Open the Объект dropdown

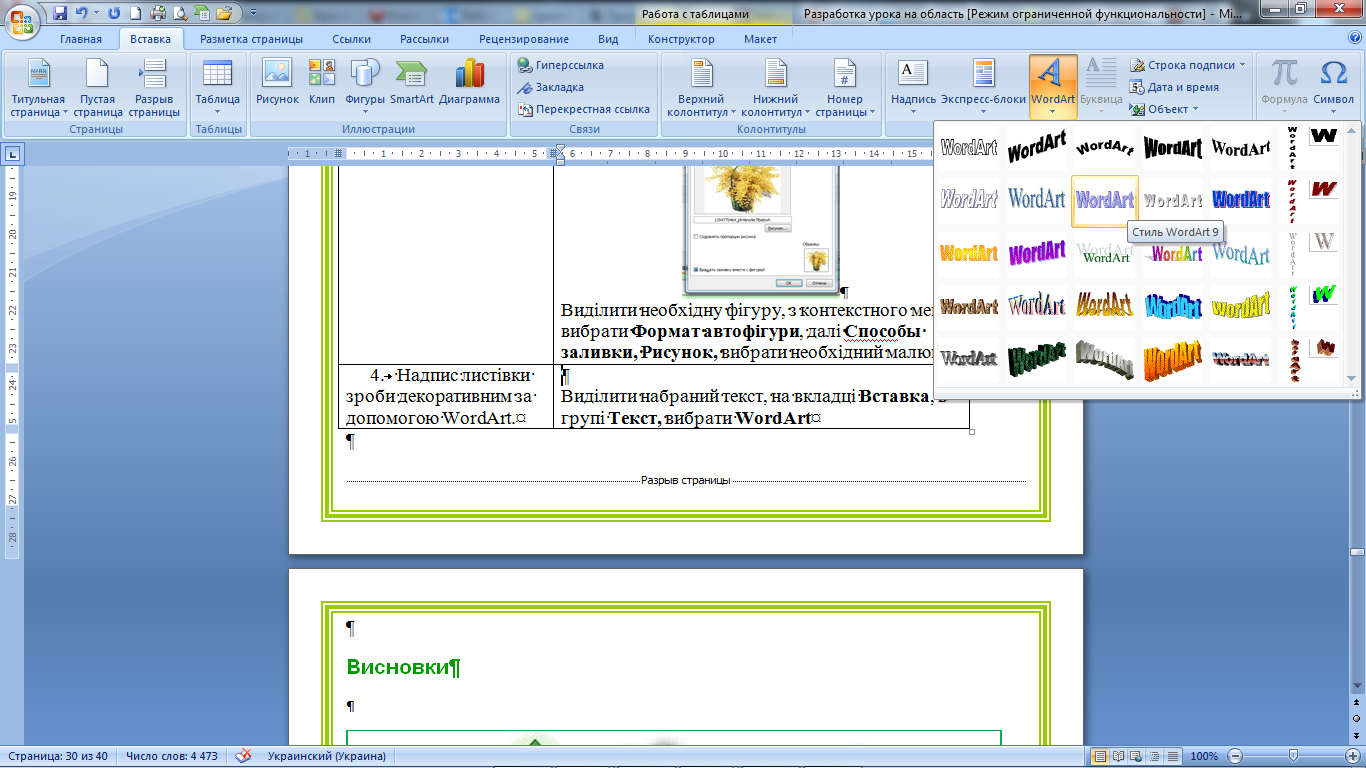click(1165, 109)
